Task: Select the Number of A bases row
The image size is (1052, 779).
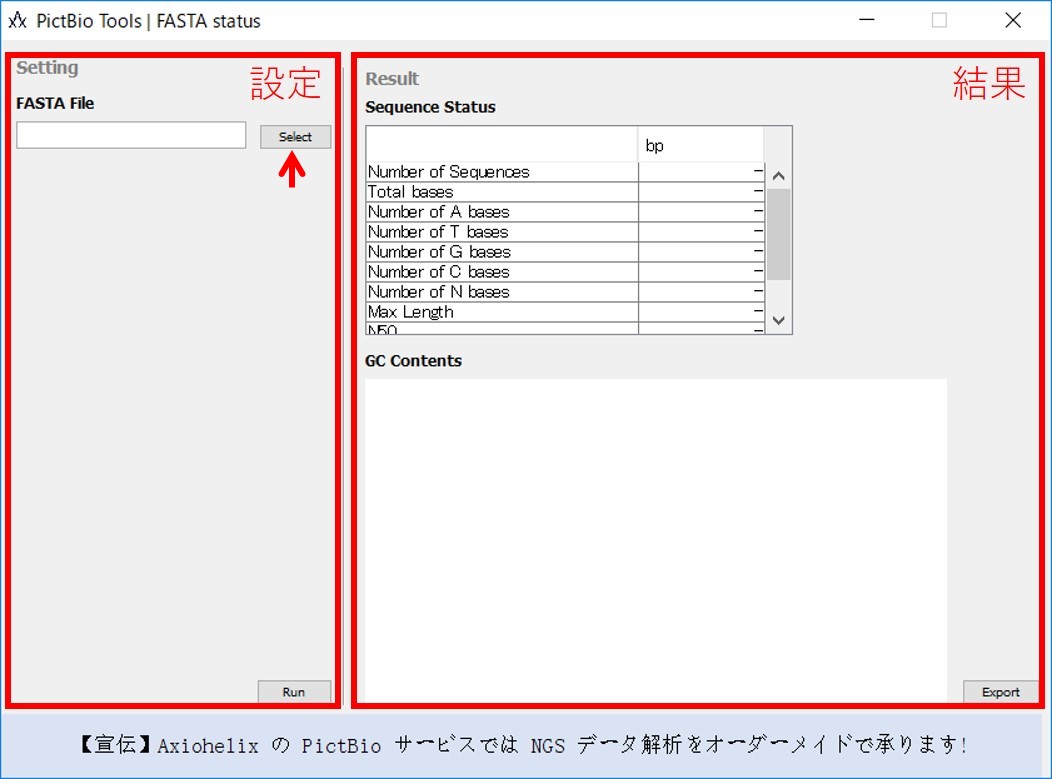Action: coord(501,212)
